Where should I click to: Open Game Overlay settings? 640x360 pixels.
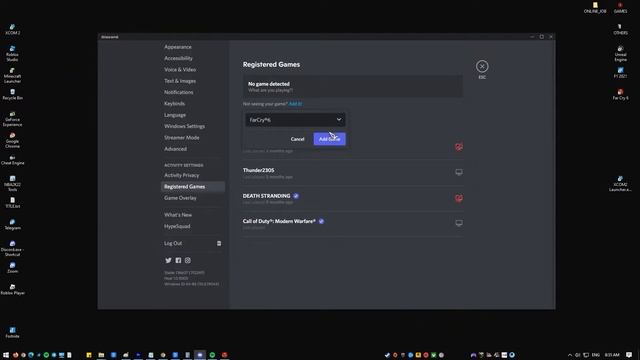pos(180,198)
